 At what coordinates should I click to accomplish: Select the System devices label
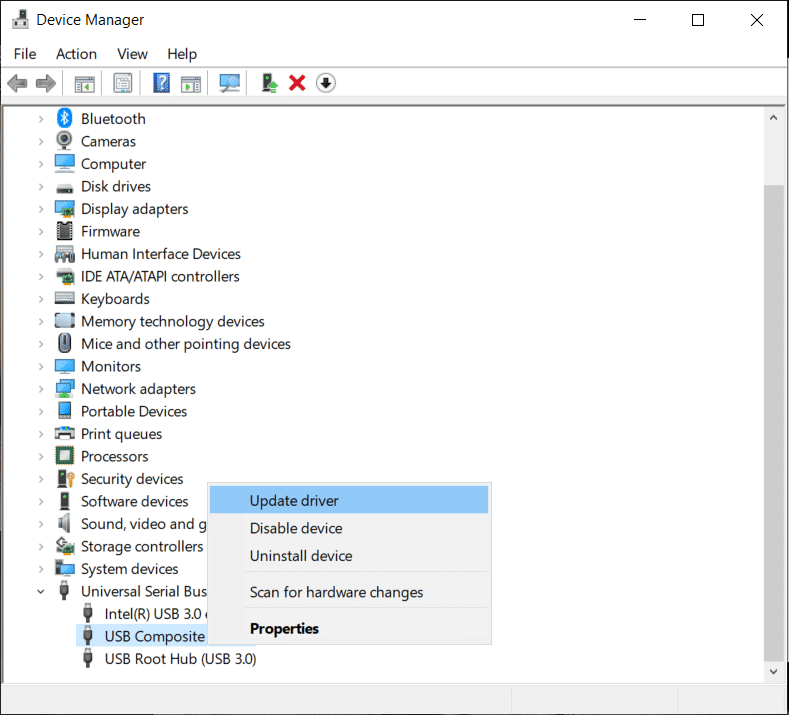[x=130, y=569]
